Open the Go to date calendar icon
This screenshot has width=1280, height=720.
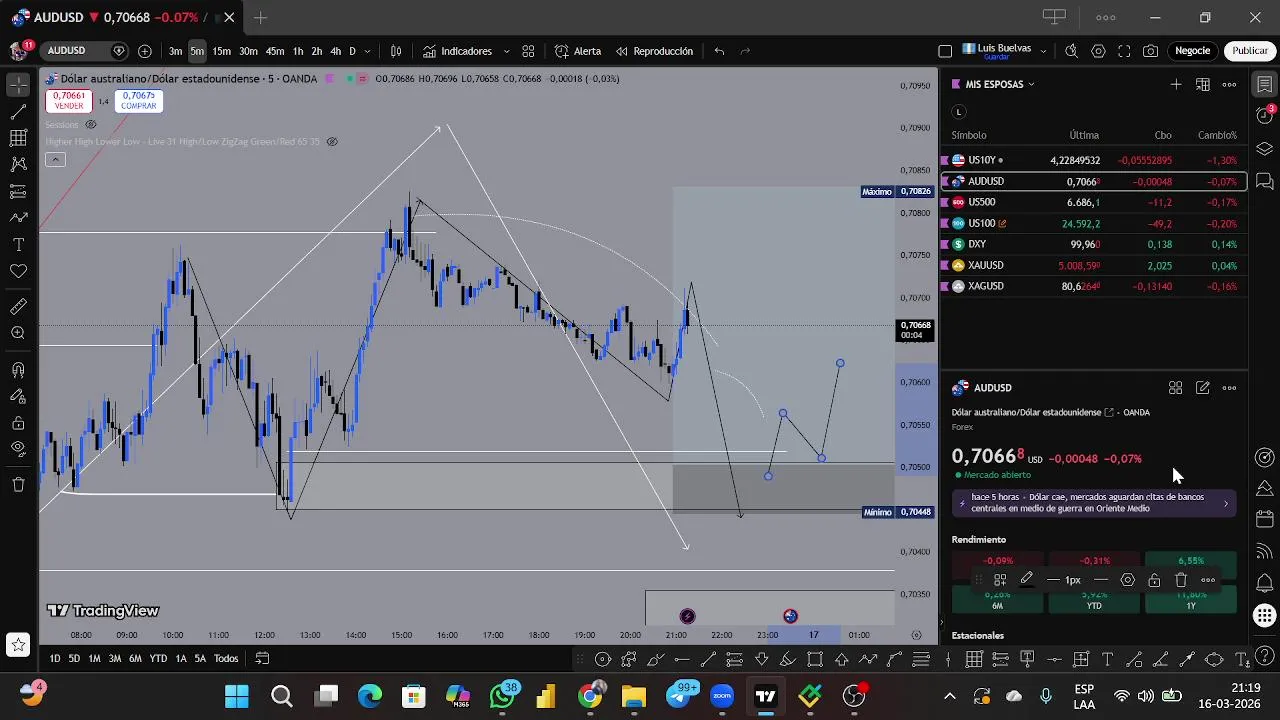click(x=262, y=658)
